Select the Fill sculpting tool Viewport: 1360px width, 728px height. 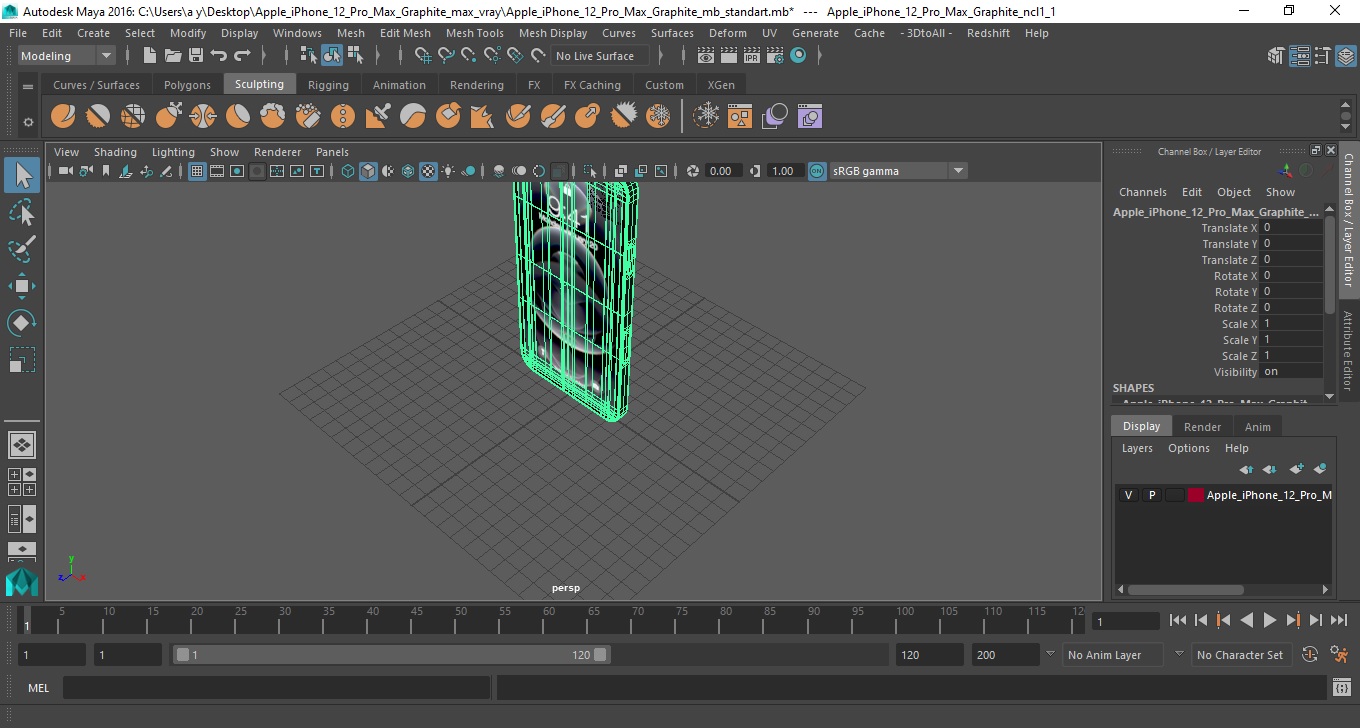483,117
